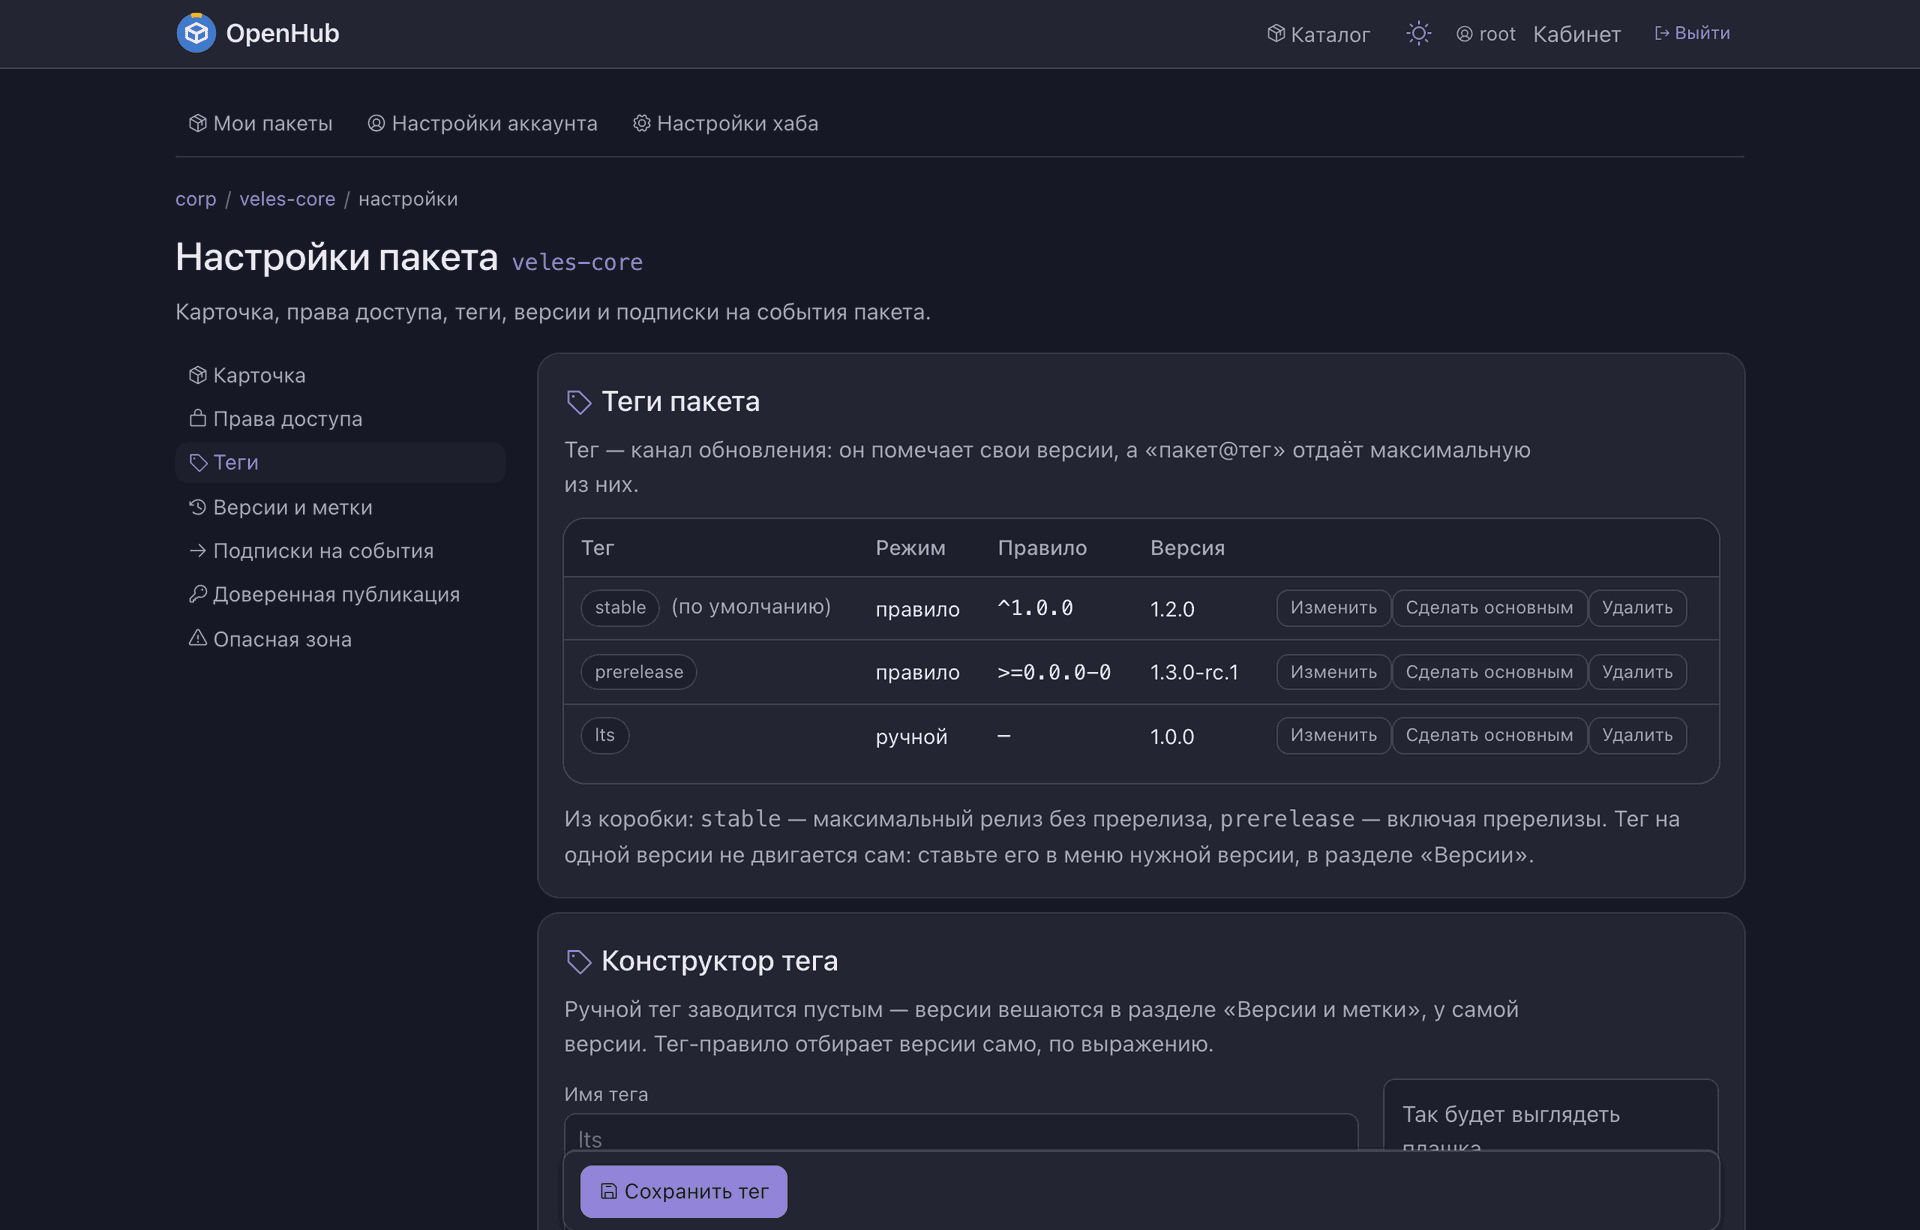Screen dimensions: 1920x1230
Task: Click Сделать основным for prerelease tag
Action: point(1489,672)
